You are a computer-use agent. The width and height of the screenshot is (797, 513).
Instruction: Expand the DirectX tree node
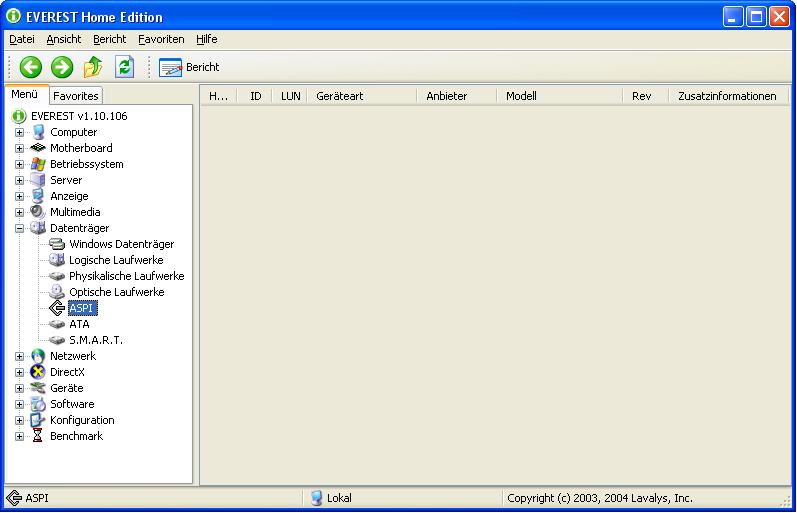[19, 373]
